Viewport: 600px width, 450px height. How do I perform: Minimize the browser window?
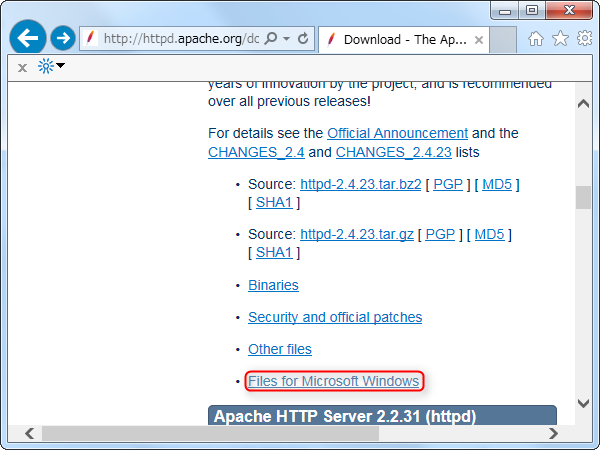(505, 11)
